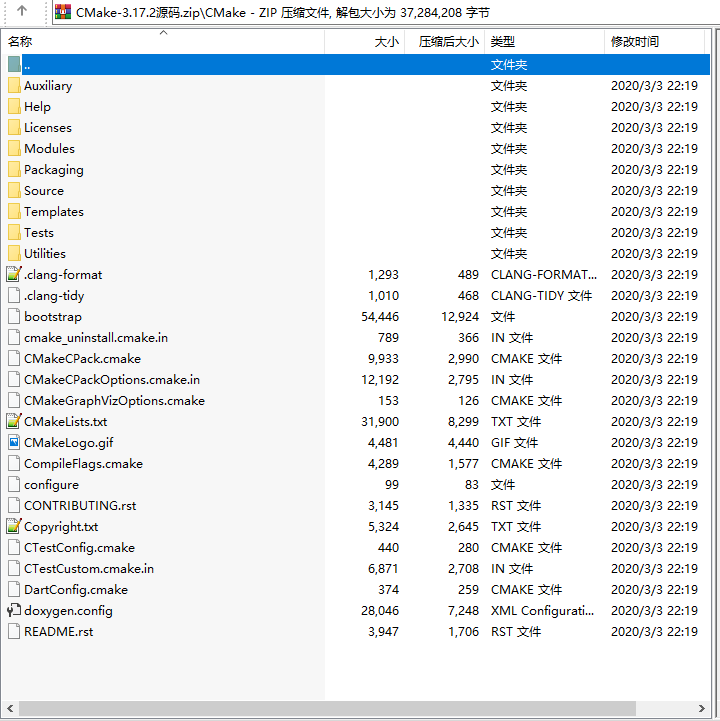Select the Templates folder name

pos(54,212)
